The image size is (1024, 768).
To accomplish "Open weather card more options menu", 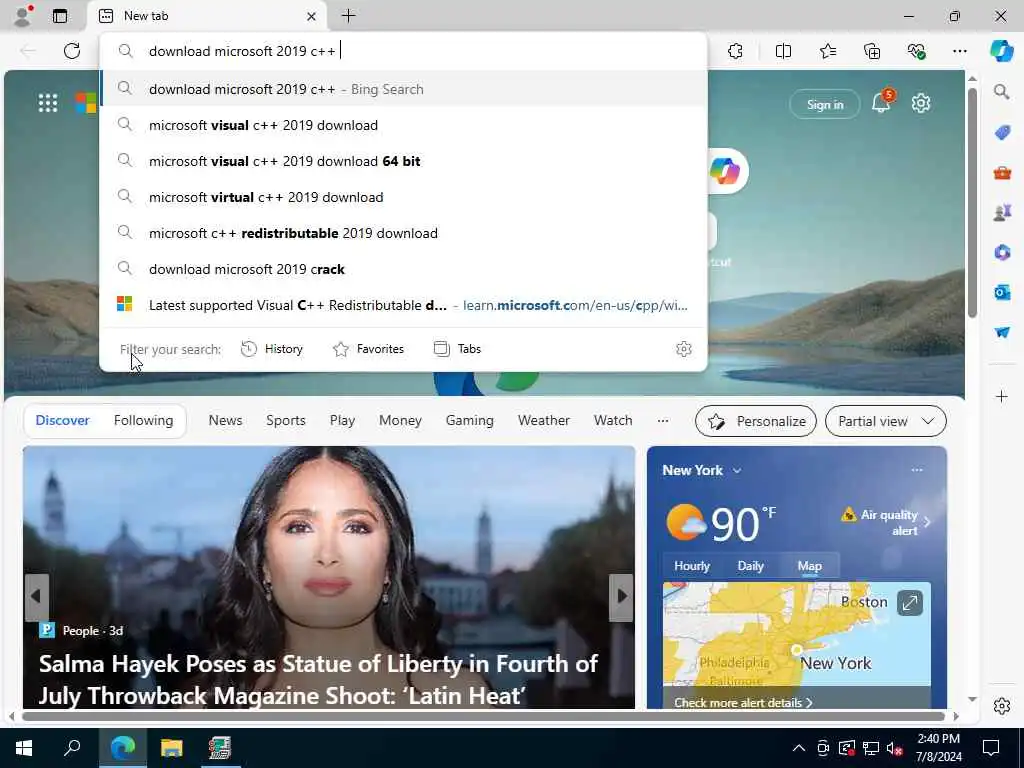I will [x=917, y=470].
